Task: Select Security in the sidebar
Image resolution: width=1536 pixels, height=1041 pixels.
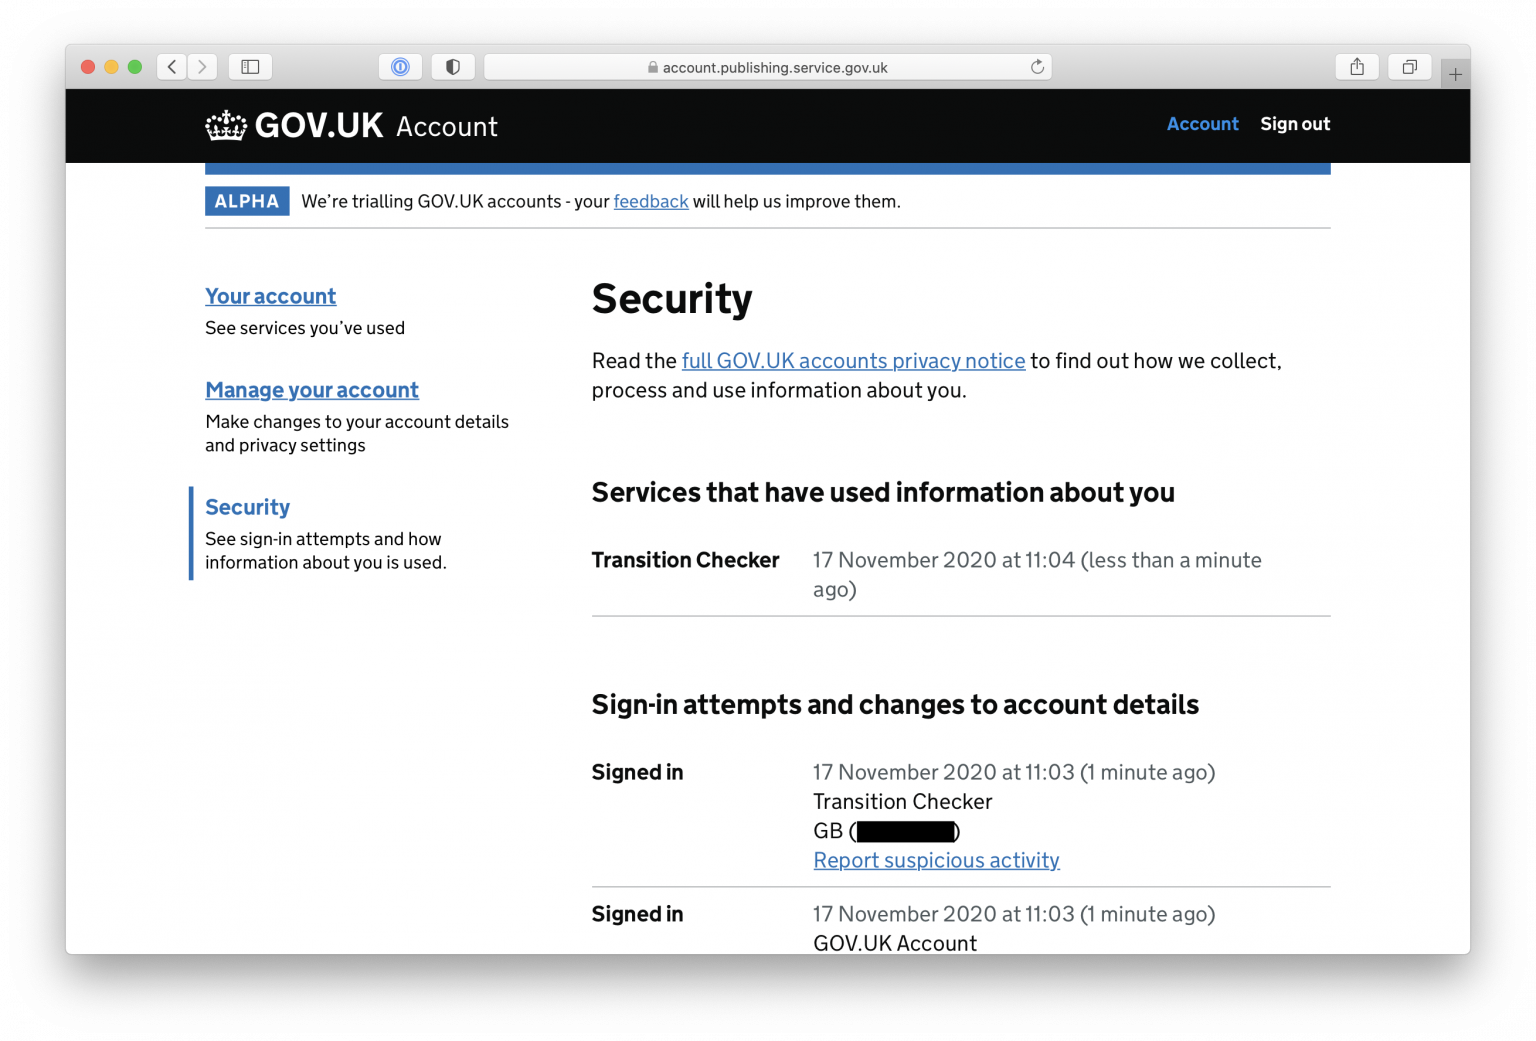Action: 247,507
